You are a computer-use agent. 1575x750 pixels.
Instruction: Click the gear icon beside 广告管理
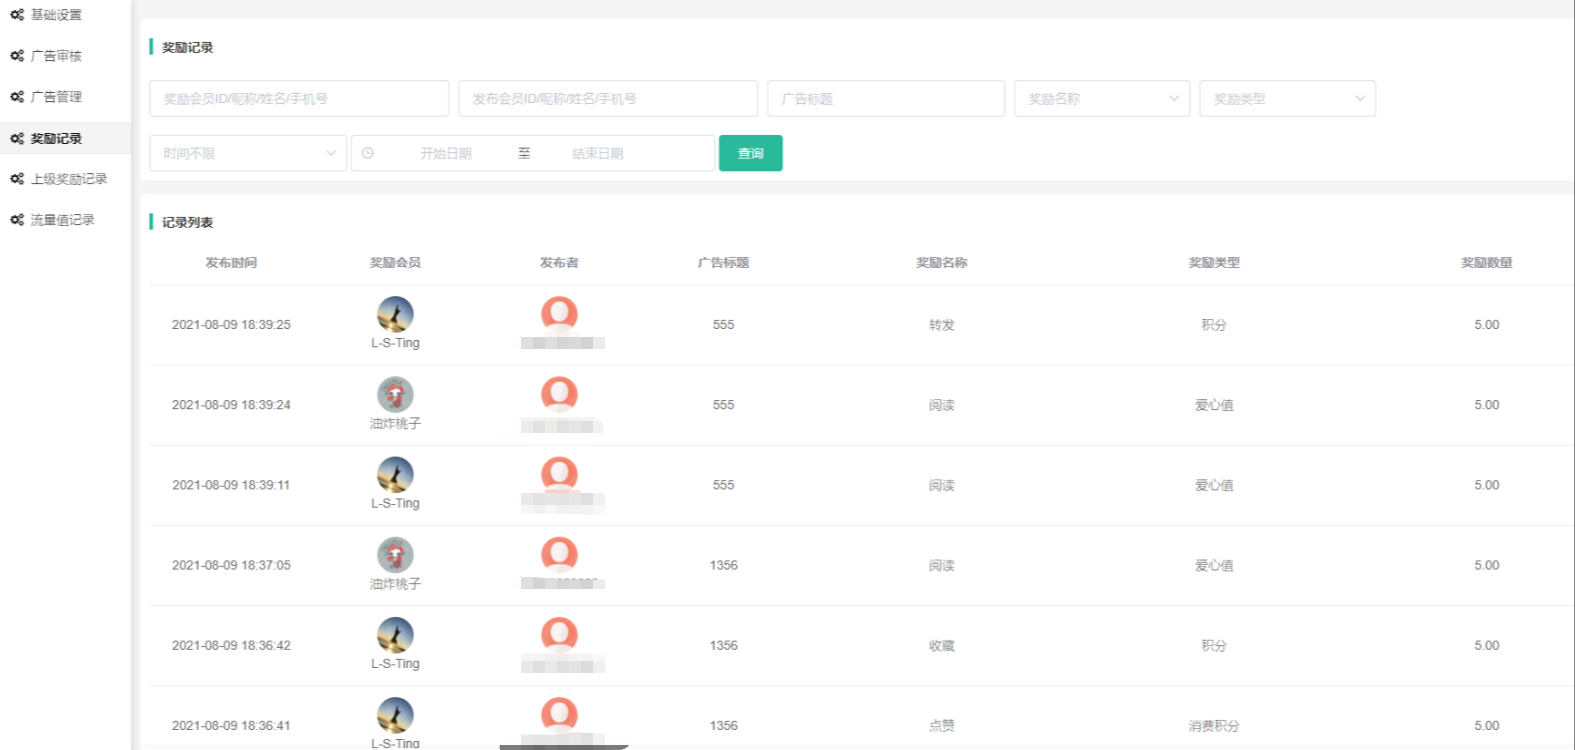pyautogui.click(x=17, y=97)
